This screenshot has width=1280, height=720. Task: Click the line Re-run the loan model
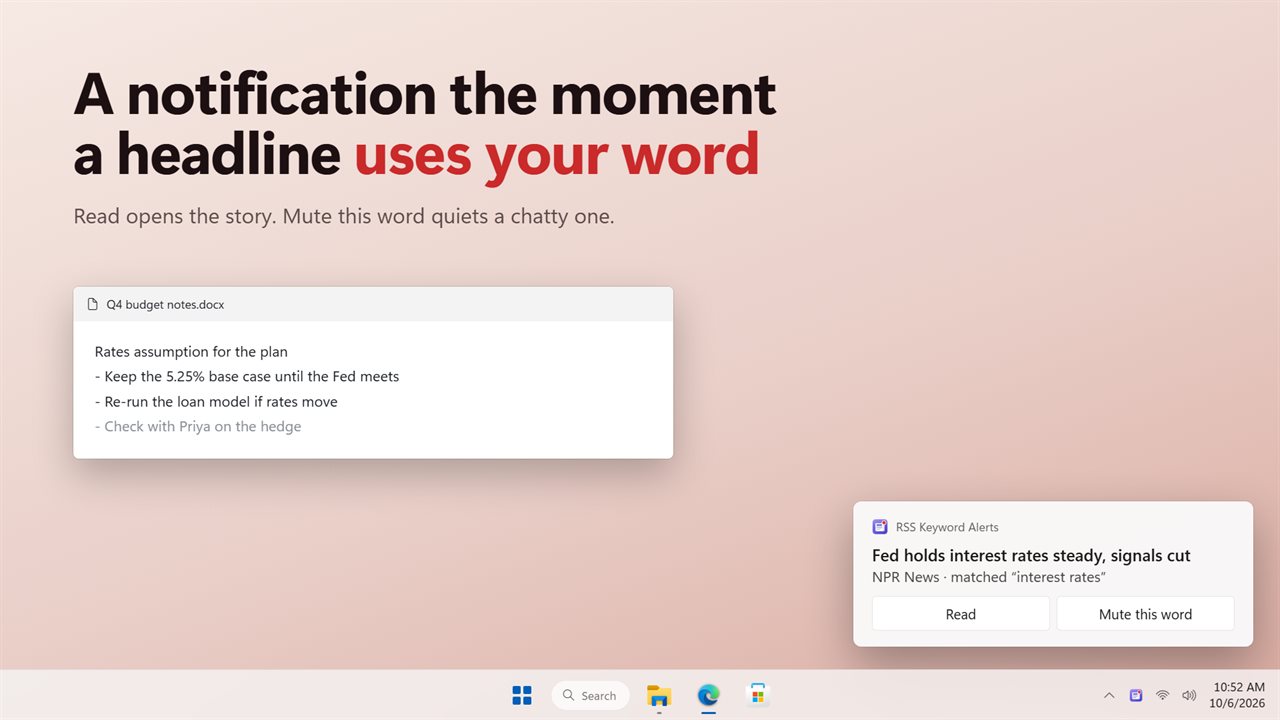[x=216, y=402]
